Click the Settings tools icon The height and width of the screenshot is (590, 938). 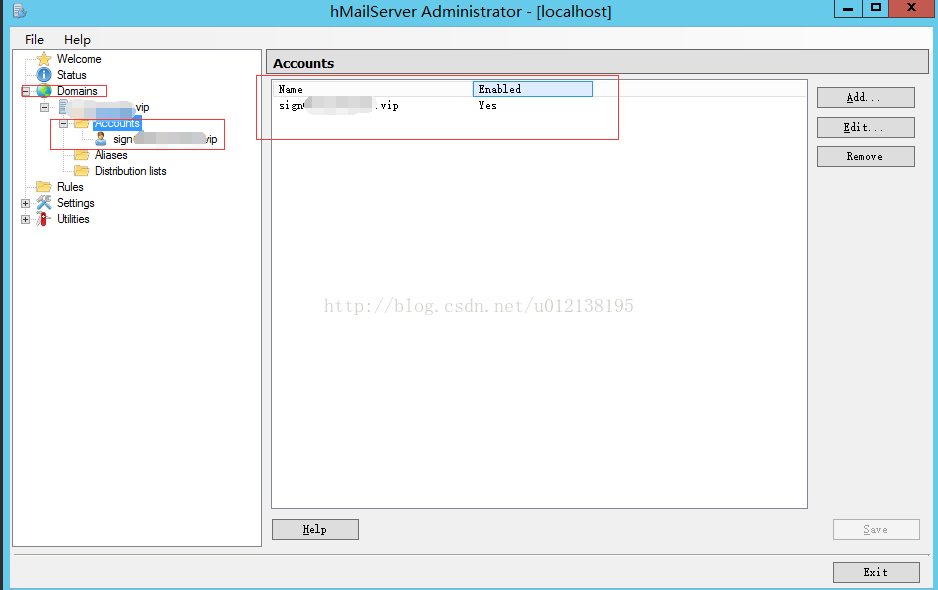(44, 203)
